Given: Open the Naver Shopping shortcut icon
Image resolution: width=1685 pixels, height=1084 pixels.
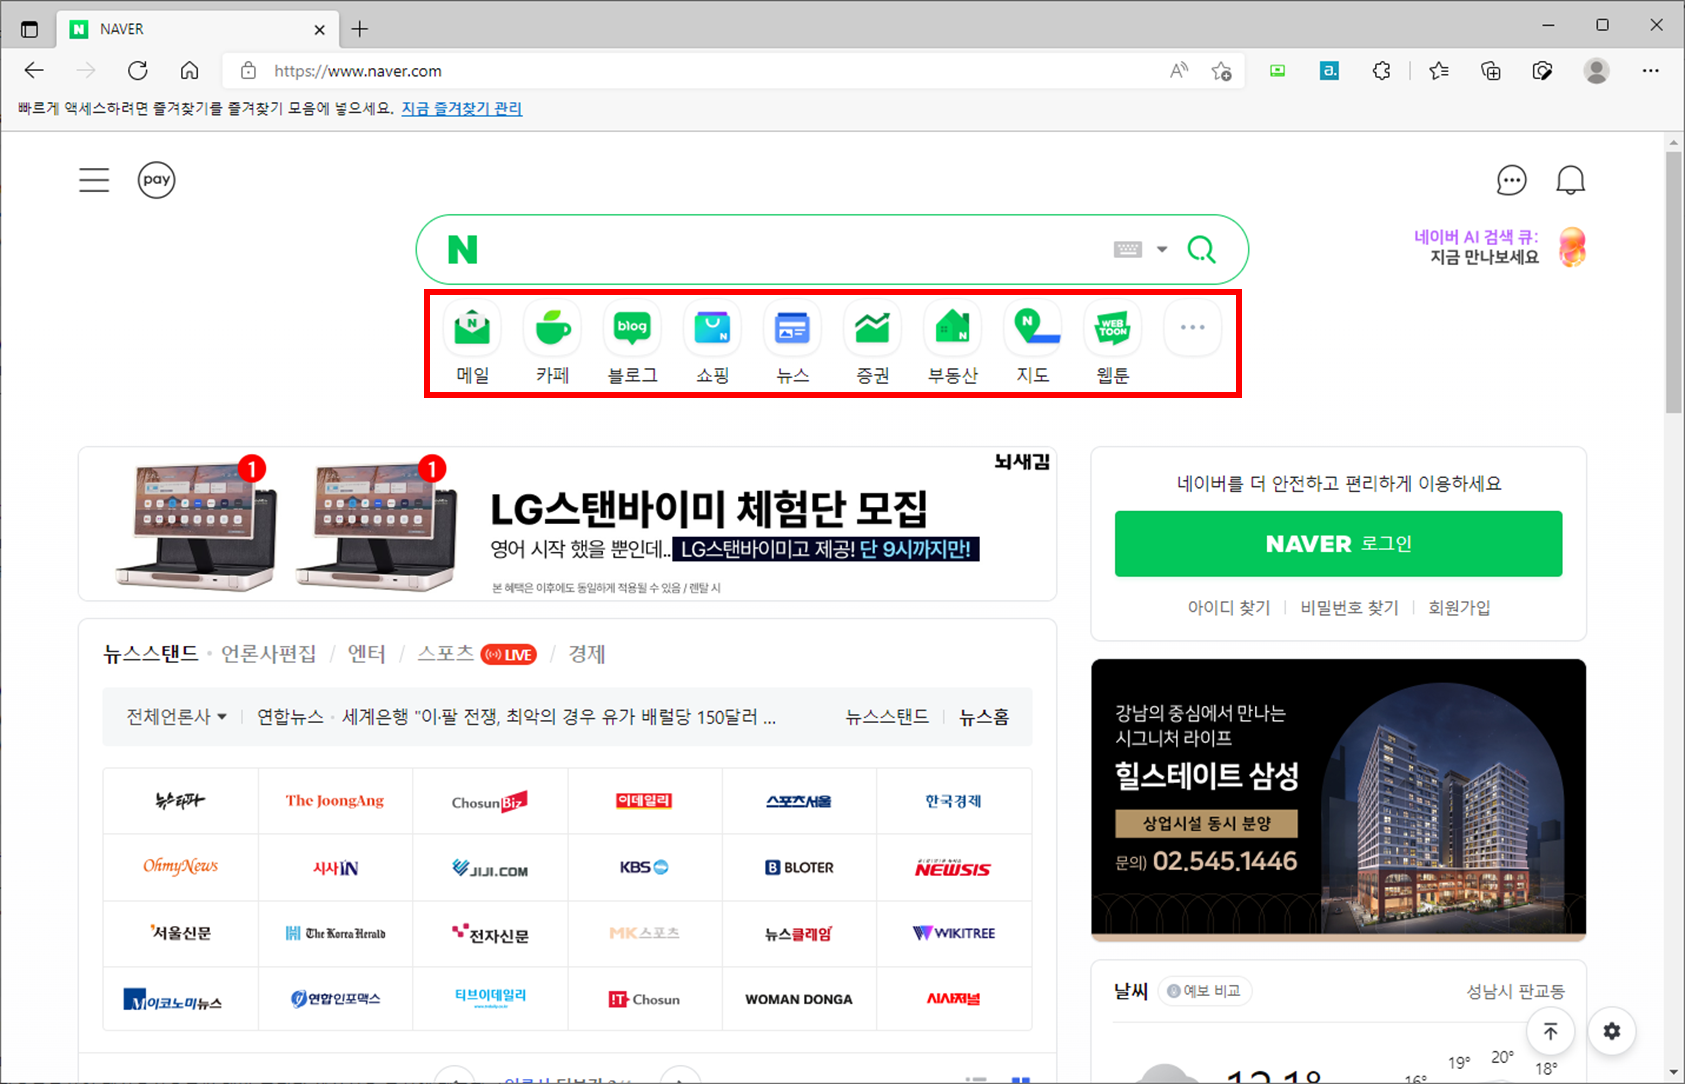Looking at the screenshot, I should [x=712, y=328].
